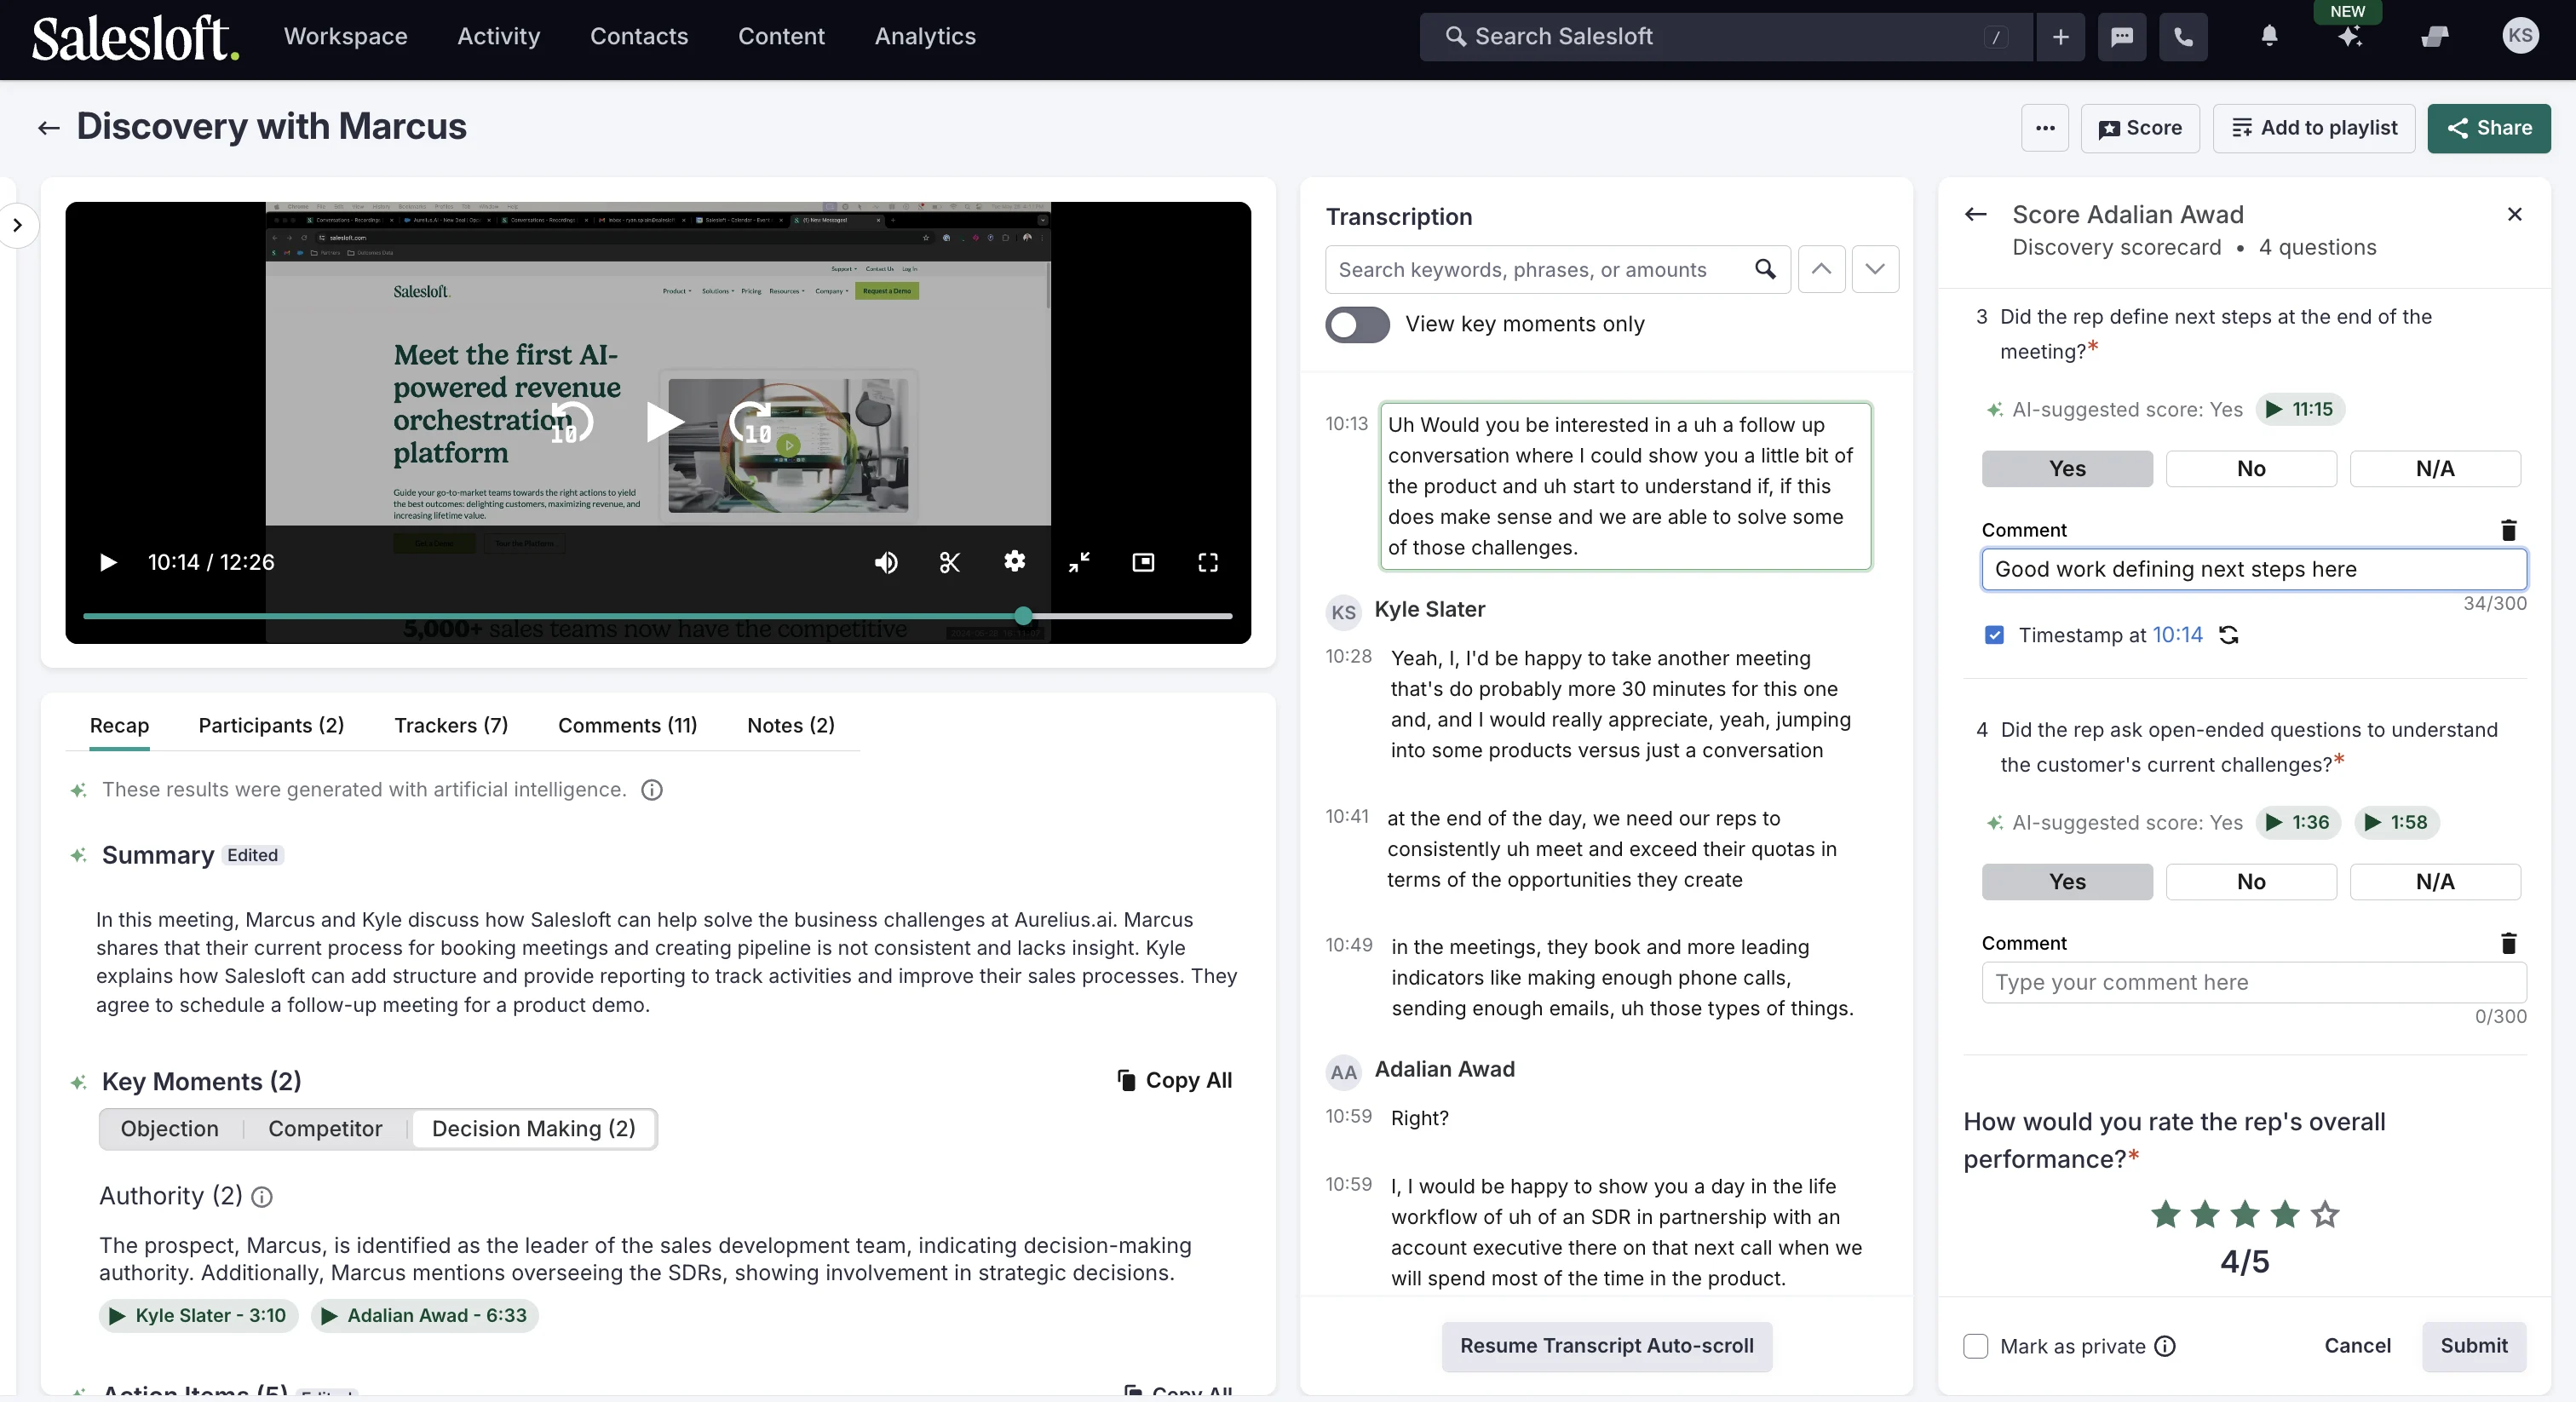This screenshot has height=1402, width=2576.
Task: Play the 1:58 AI-suggested timestamp
Action: 2396,822
